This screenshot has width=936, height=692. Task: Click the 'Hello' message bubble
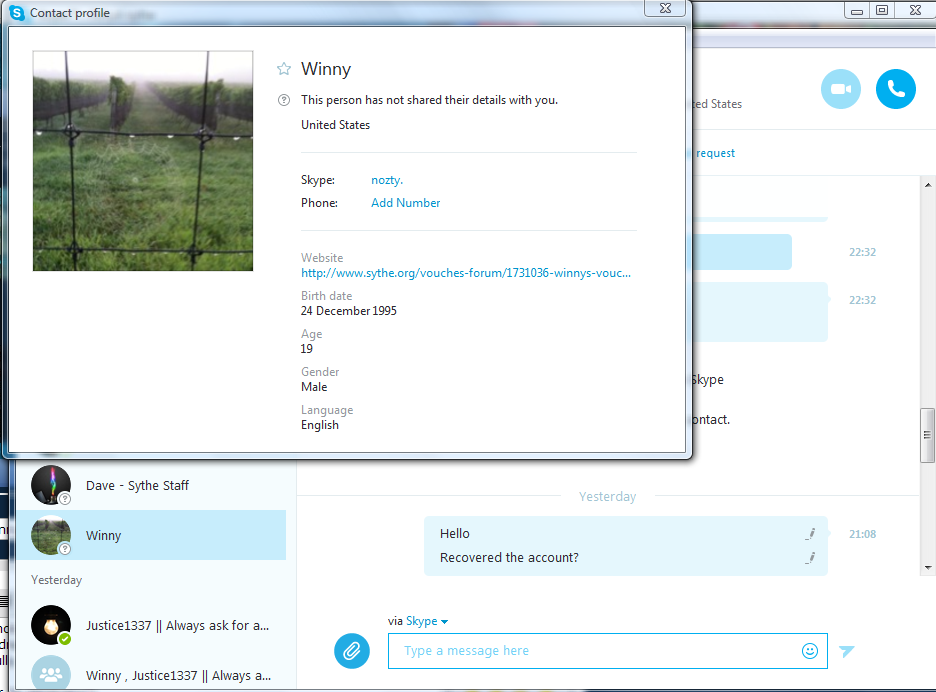point(455,534)
